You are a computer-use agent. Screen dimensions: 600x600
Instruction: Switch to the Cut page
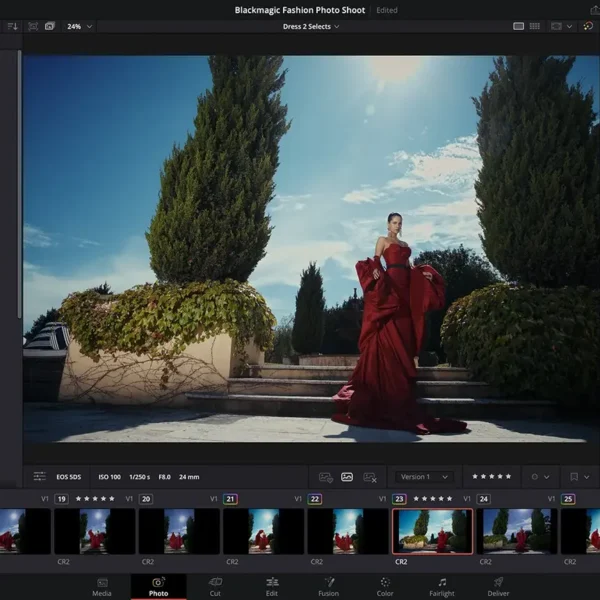coord(215,586)
